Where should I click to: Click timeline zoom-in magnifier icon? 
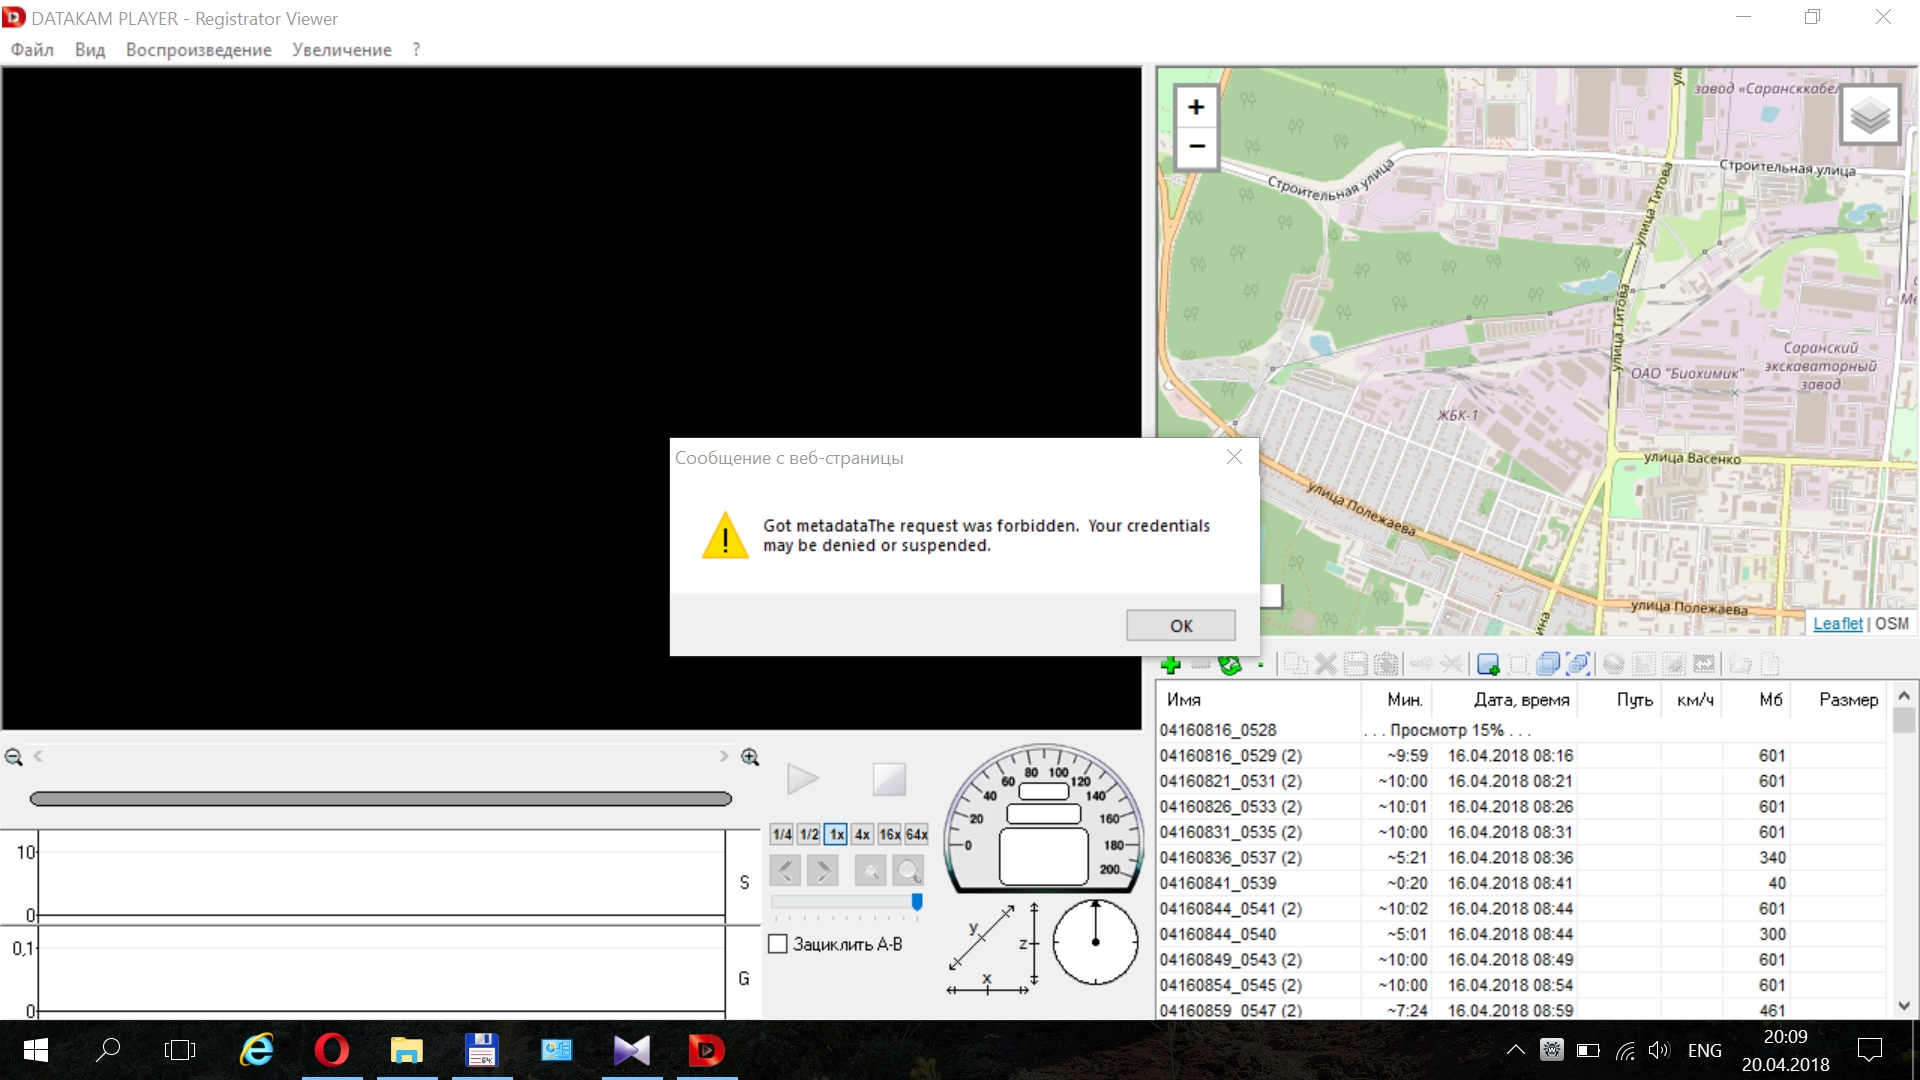pyautogui.click(x=750, y=757)
